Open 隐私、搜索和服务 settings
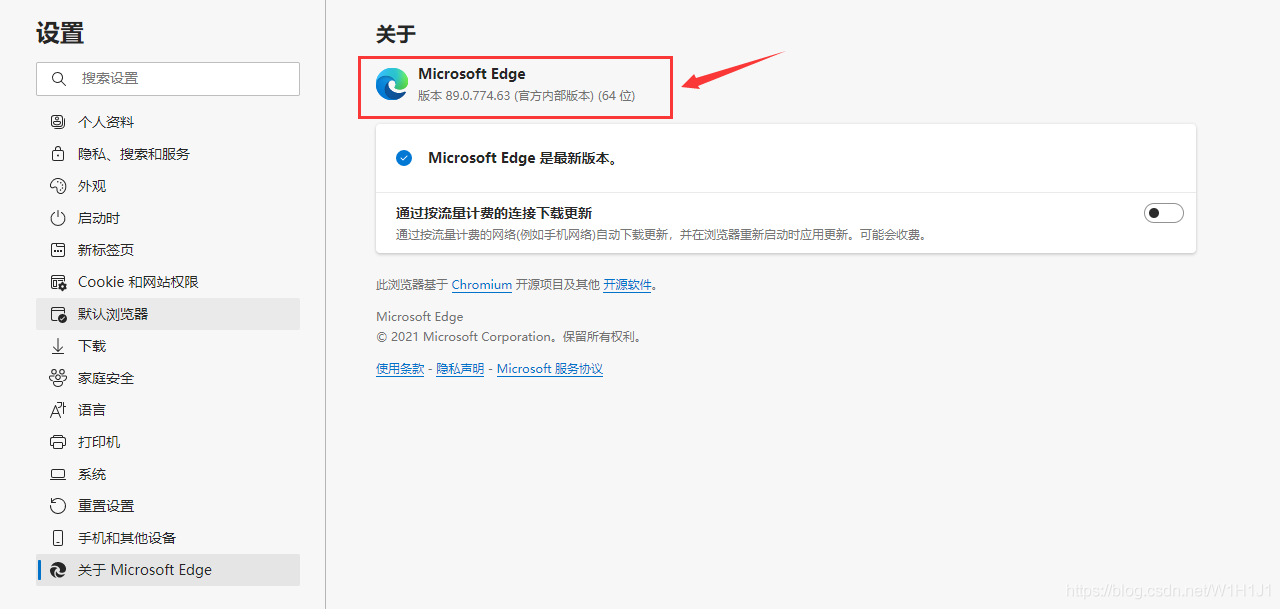This screenshot has height=609, width=1280. coord(168,154)
